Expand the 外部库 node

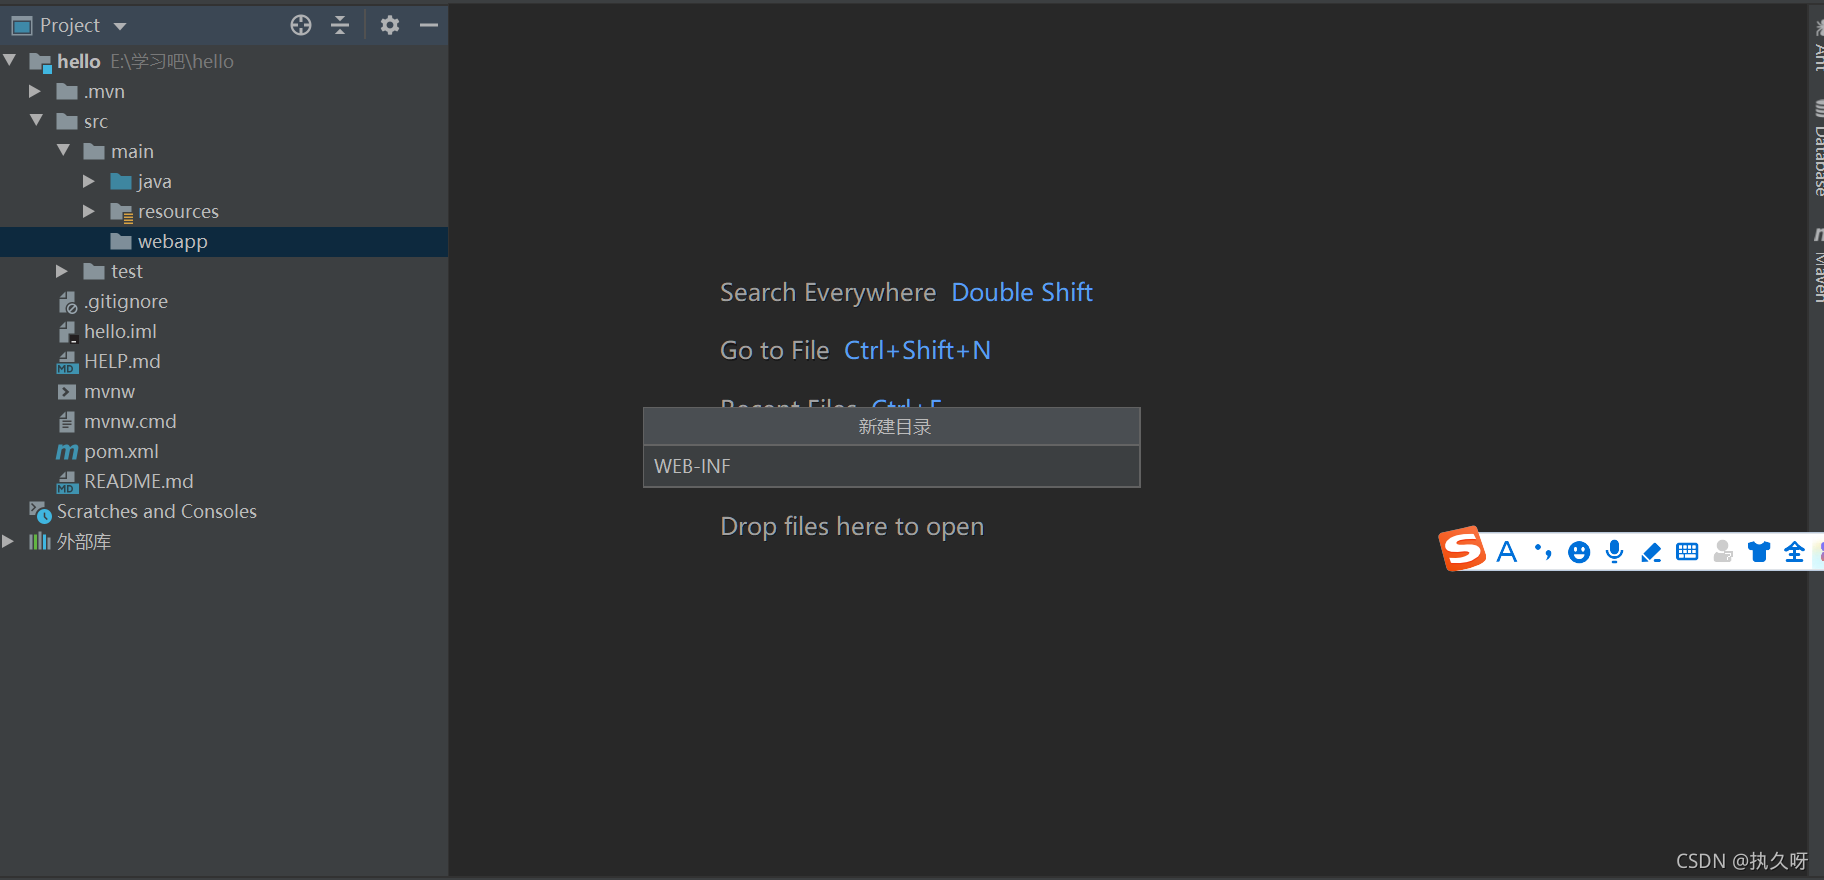coord(8,541)
